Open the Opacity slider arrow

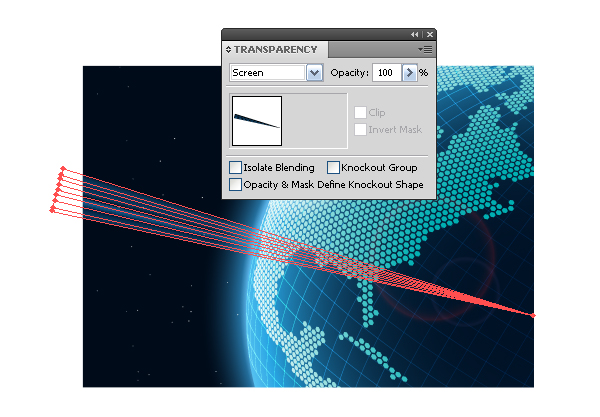coord(410,73)
